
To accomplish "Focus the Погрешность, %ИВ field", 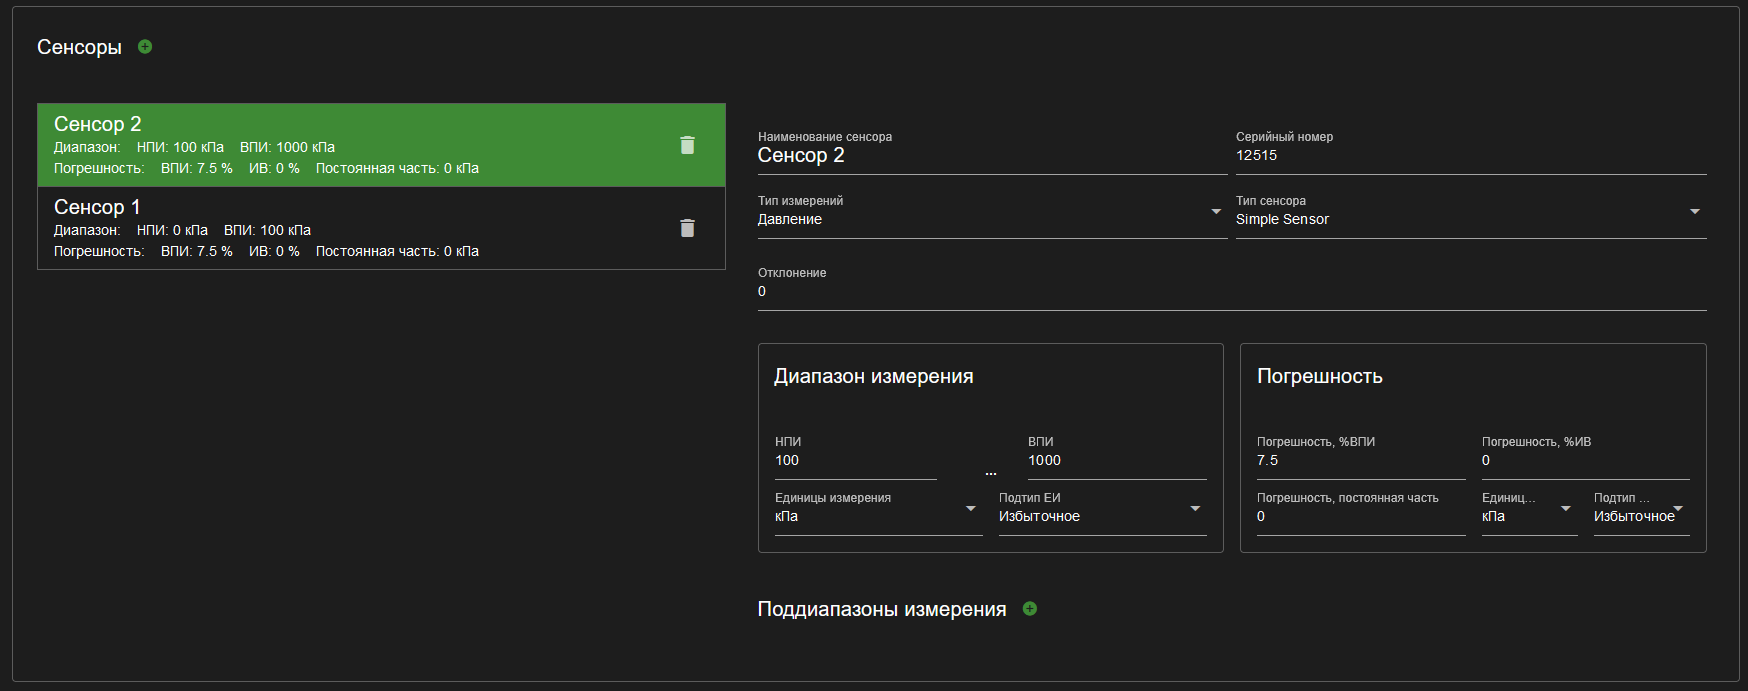I will point(1585,456).
